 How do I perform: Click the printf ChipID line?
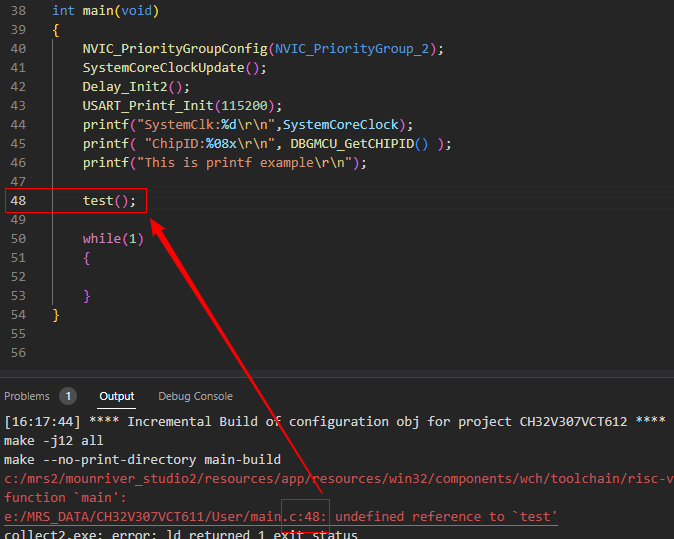tap(267, 144)
